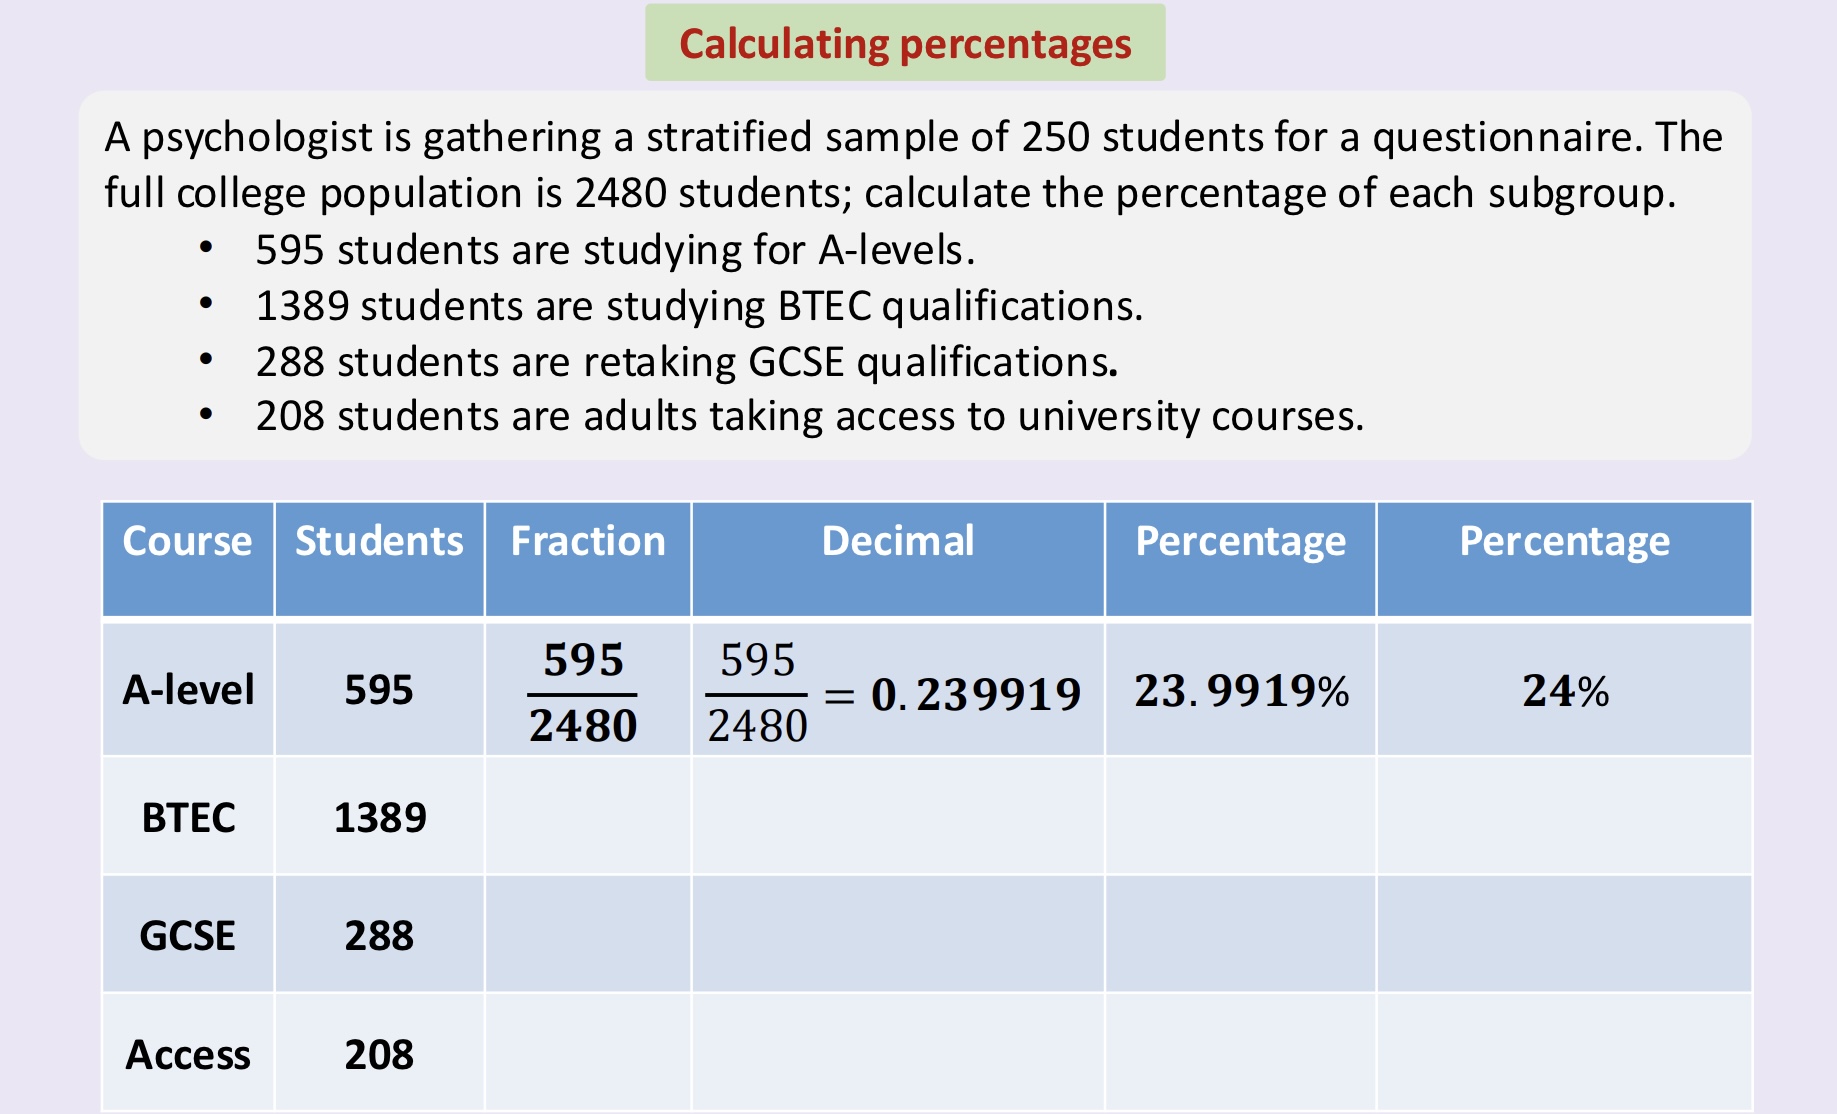Select the Students column header
This screenshot has width=1837, height=1114.
point(379,558)
